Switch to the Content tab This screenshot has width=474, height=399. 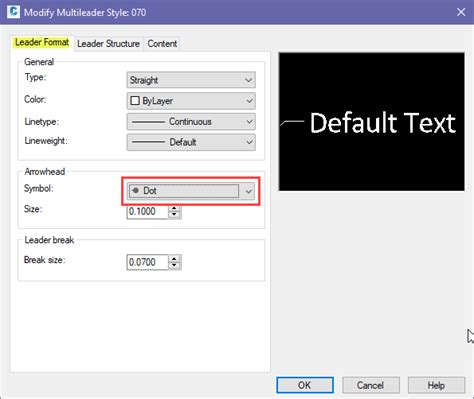pos(162,44)
